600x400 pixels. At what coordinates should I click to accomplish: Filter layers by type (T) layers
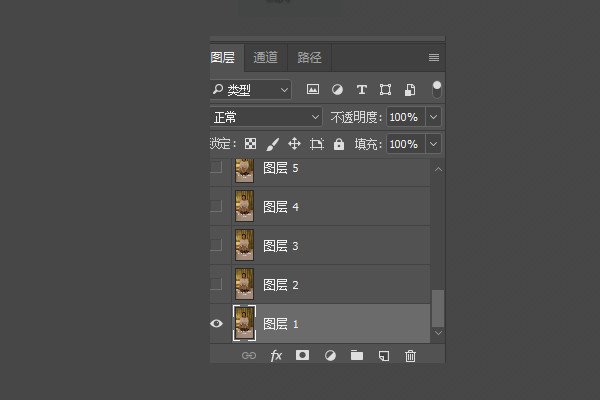click(x=362, y=90)
